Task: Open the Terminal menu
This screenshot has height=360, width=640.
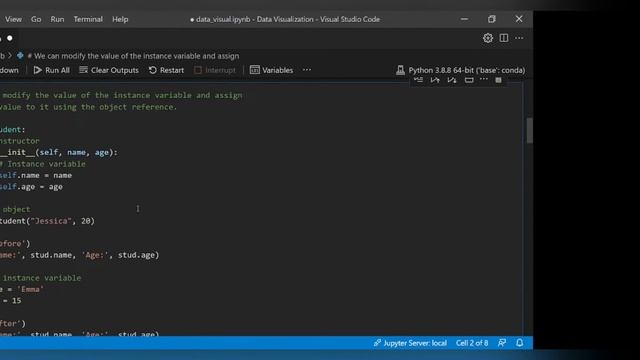Action: point(88,19)
